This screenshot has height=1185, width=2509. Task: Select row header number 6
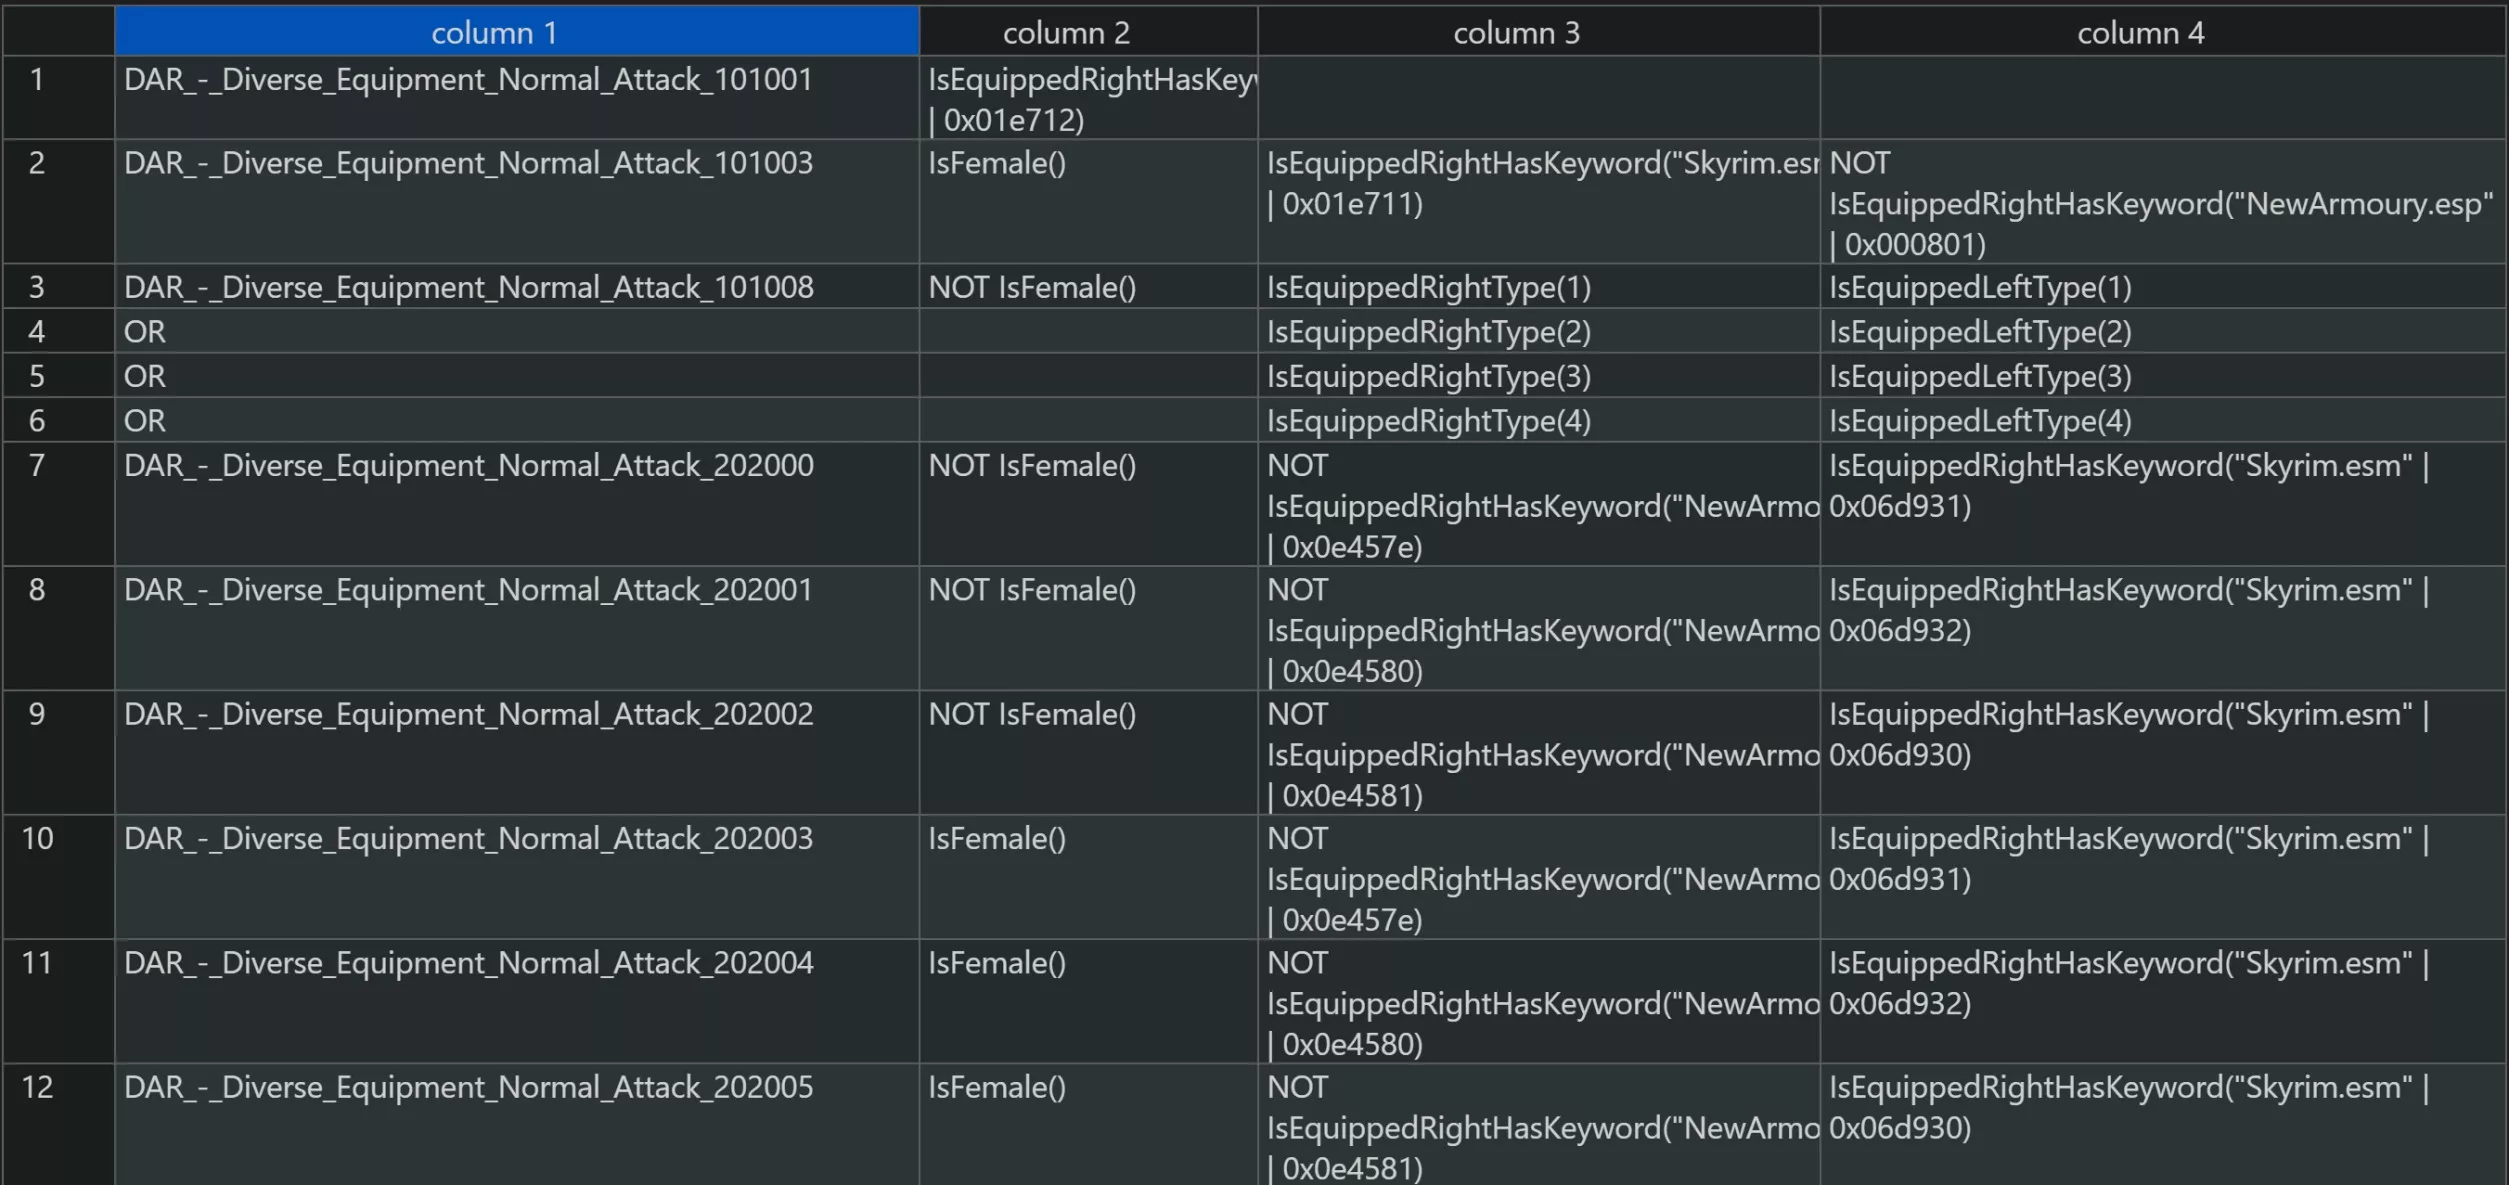pos(58,420)
